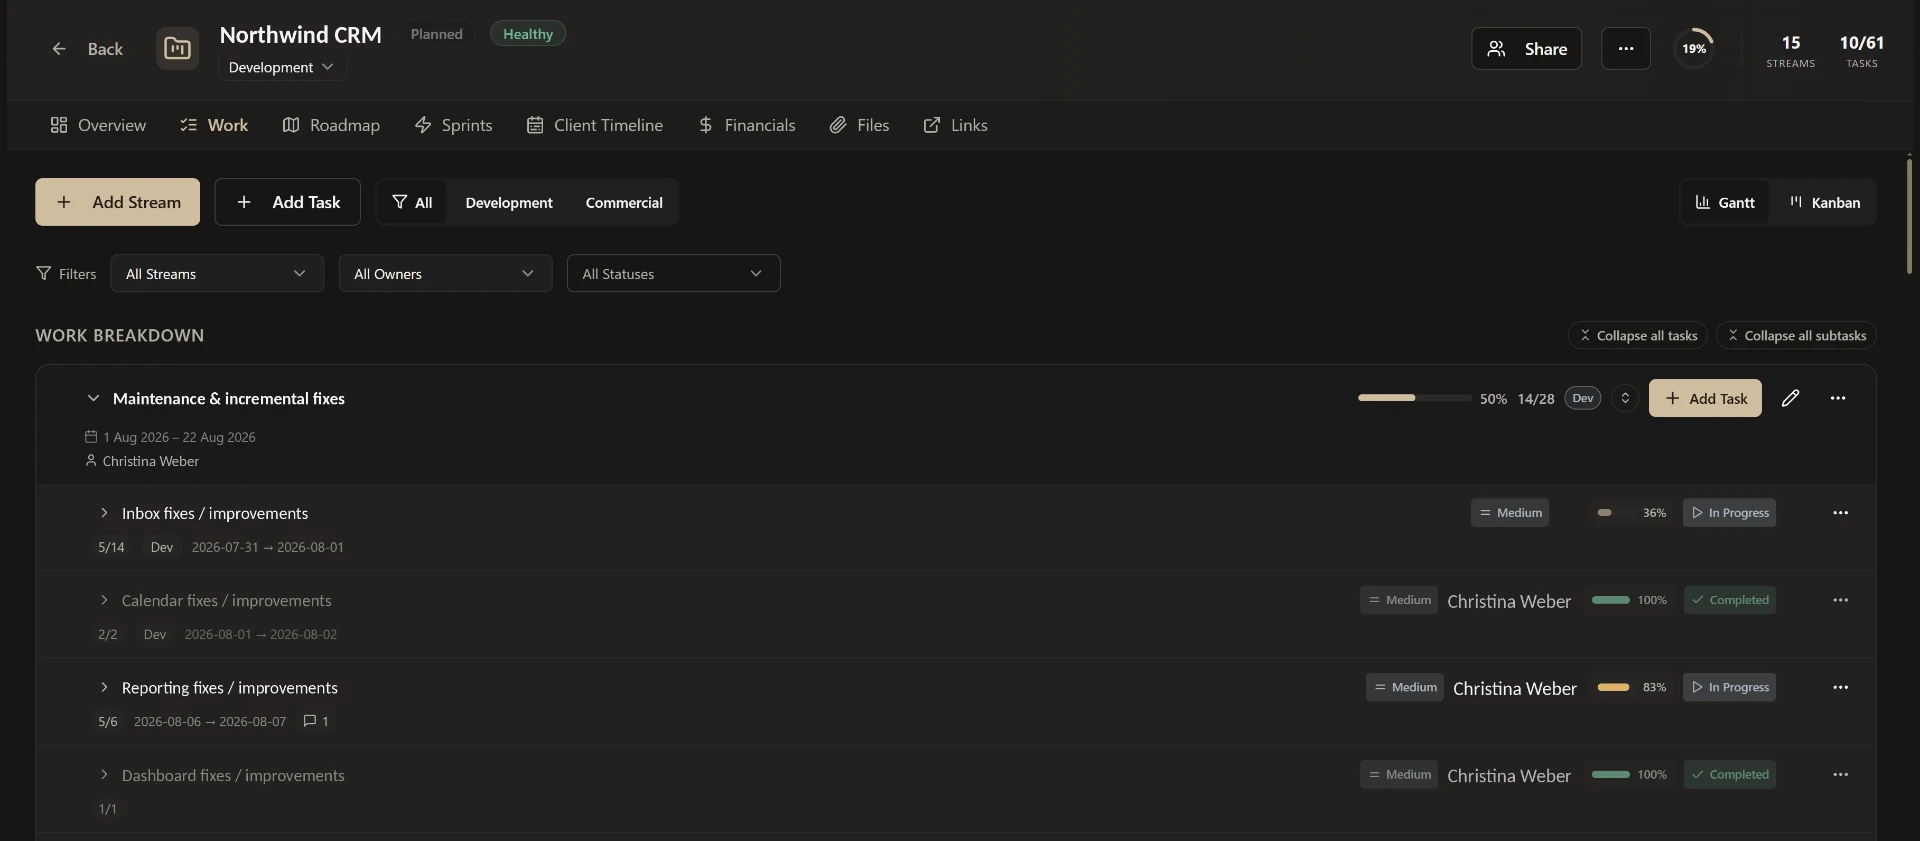Click the Dev badge on Maintenance stream
The image size is (1920, 841).
coord(1583,398)
